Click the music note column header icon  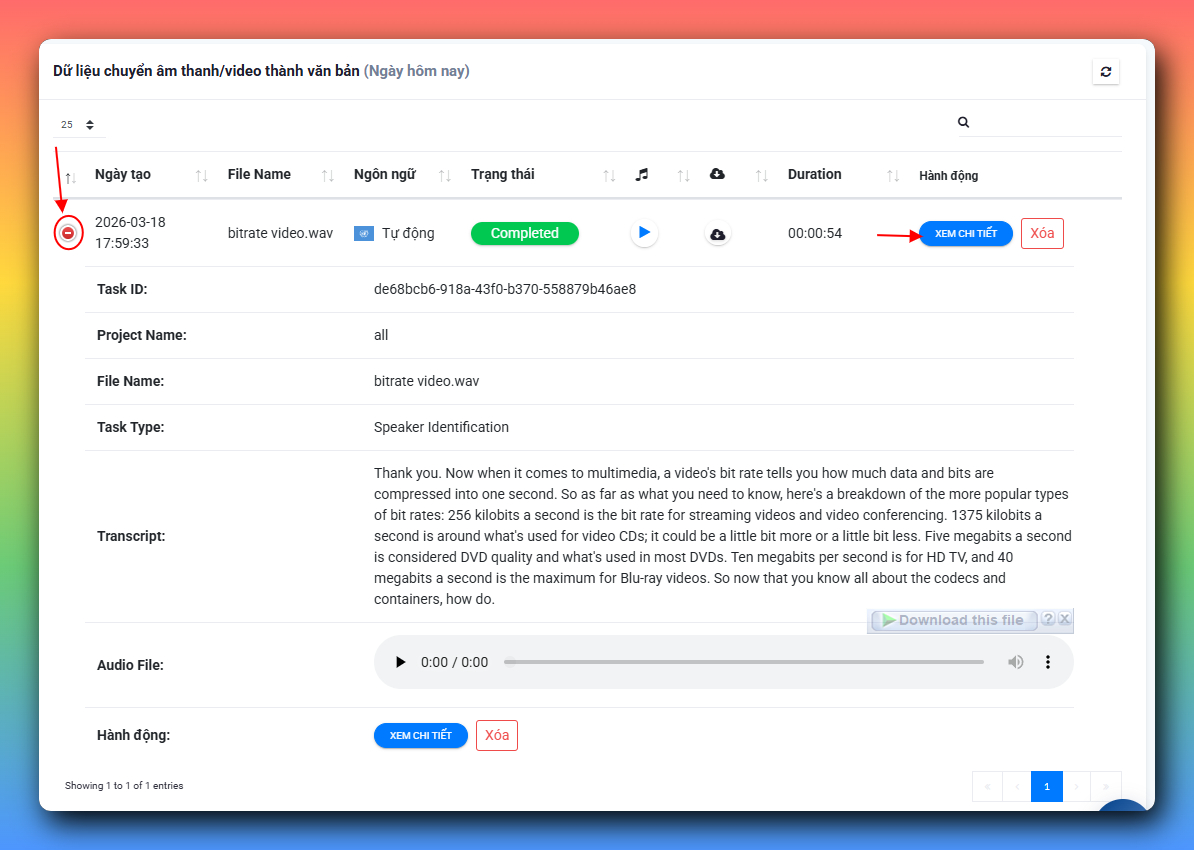[642, 174]
